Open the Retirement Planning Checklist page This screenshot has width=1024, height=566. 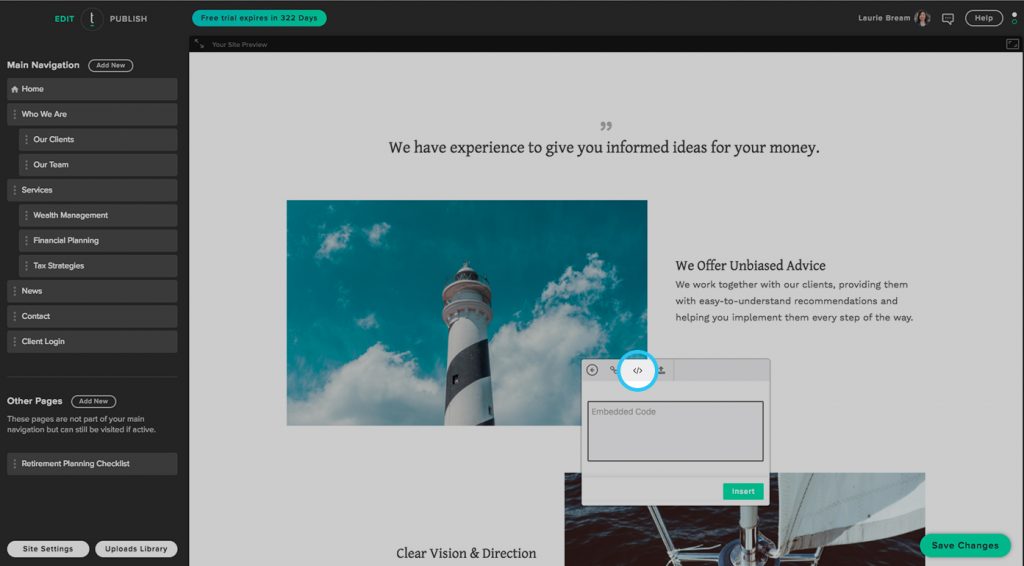click(x=92, y=464)
